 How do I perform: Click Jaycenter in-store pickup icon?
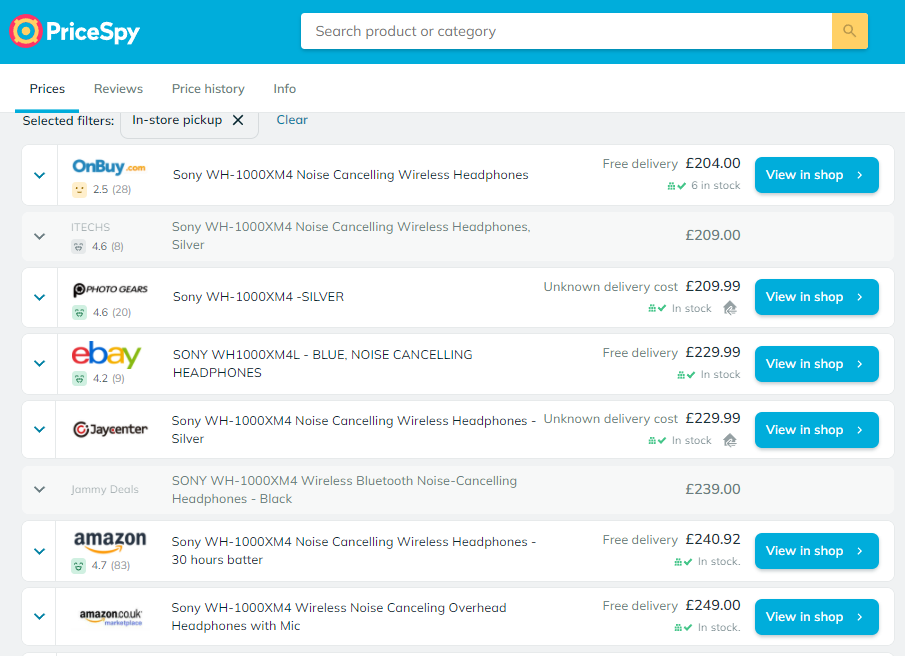click(730, 440)
